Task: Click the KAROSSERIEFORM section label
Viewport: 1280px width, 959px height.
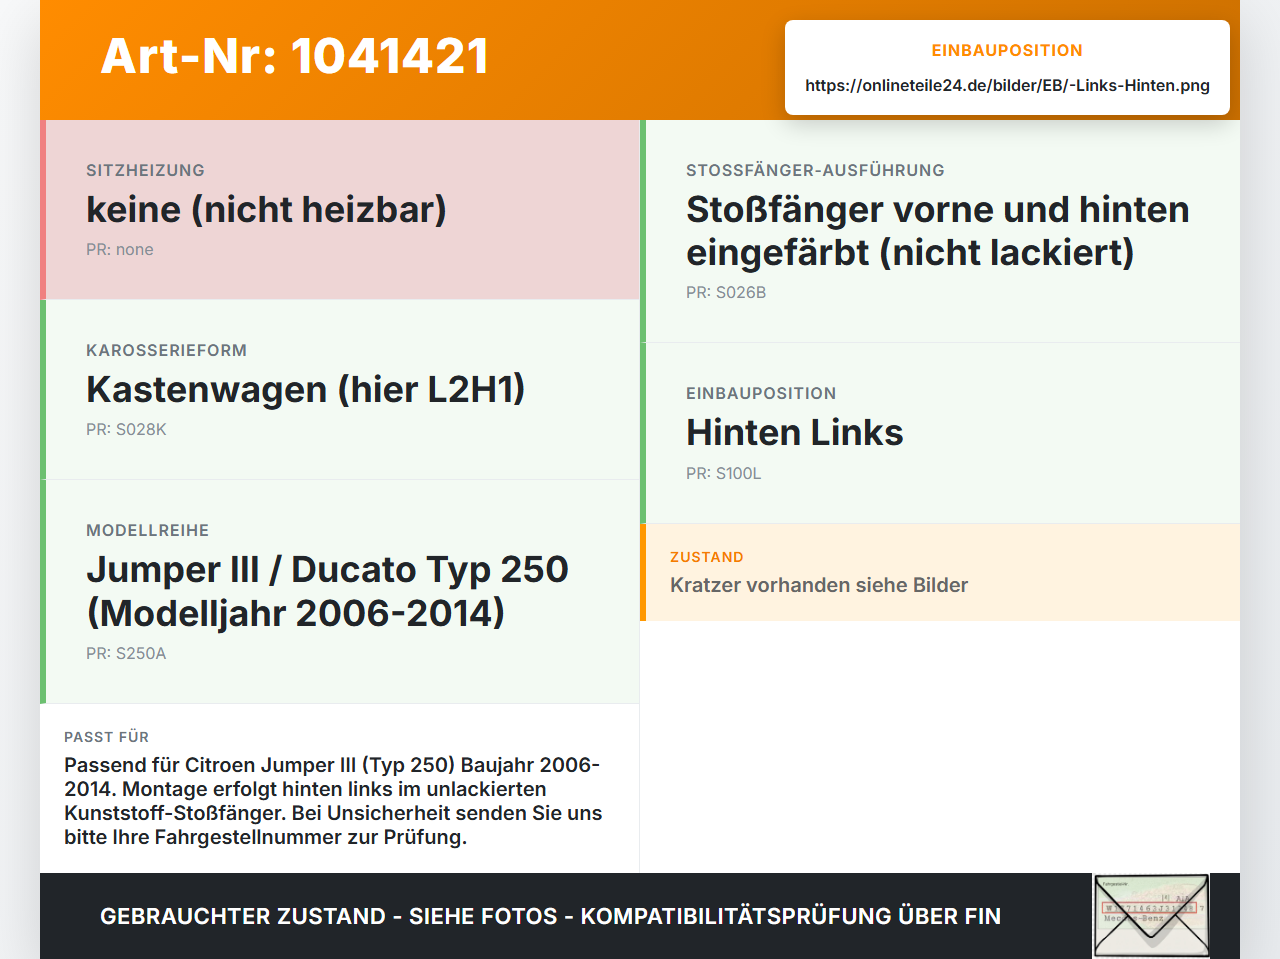Action: 166,350
